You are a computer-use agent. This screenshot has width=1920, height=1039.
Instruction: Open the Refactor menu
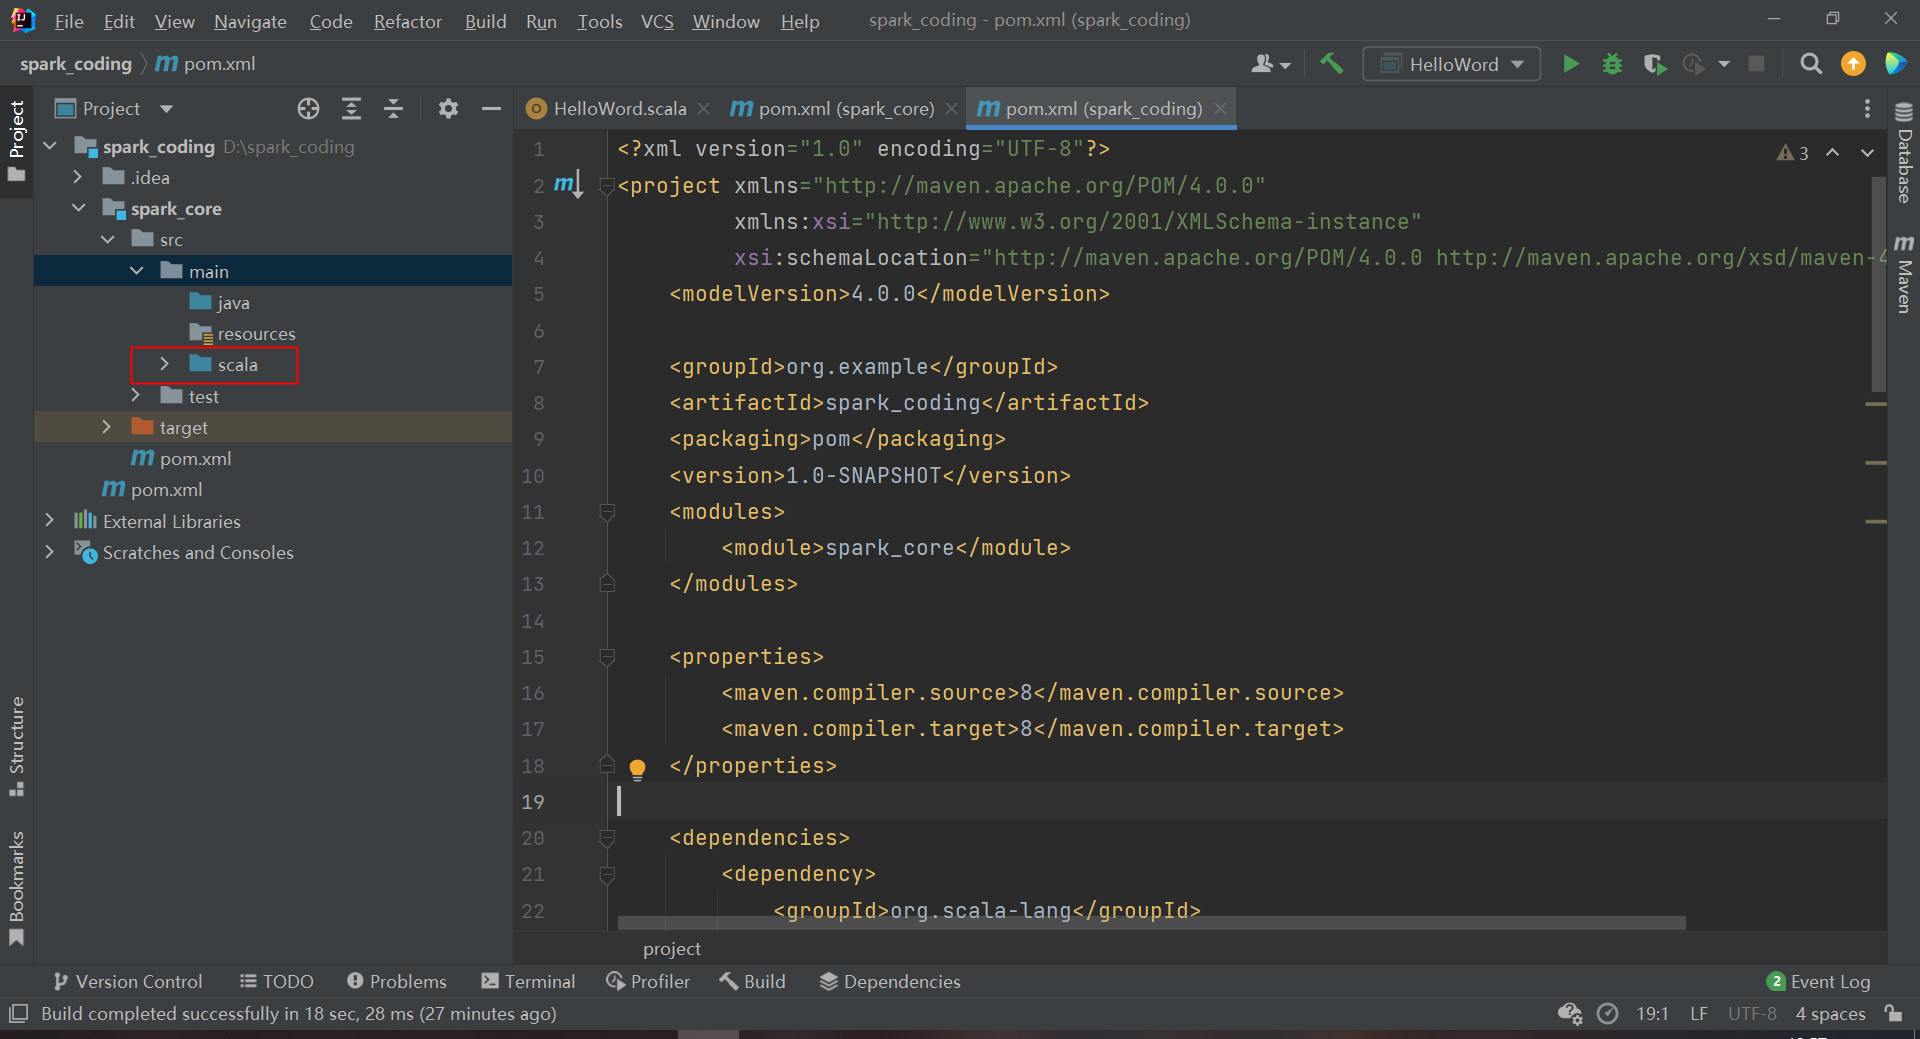click(407, 21)
